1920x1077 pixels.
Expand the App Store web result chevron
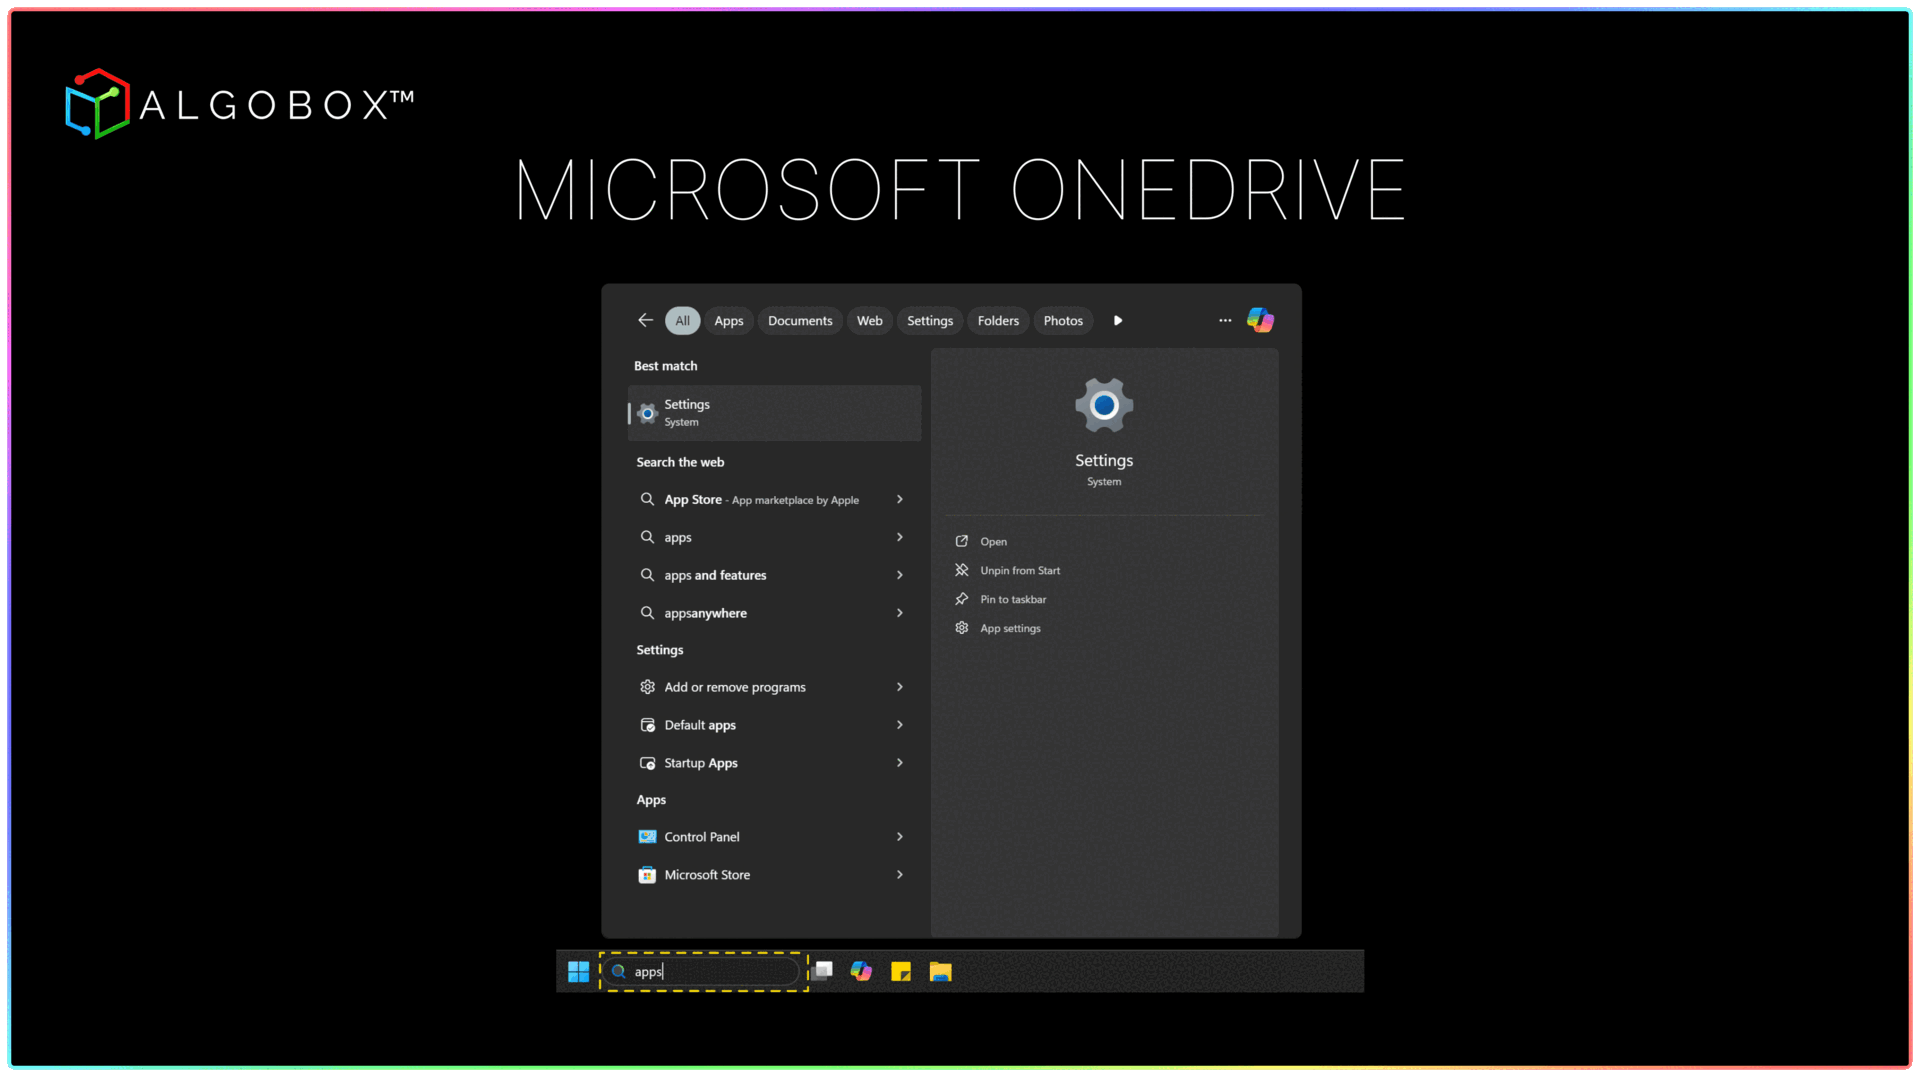pos(900,499)
